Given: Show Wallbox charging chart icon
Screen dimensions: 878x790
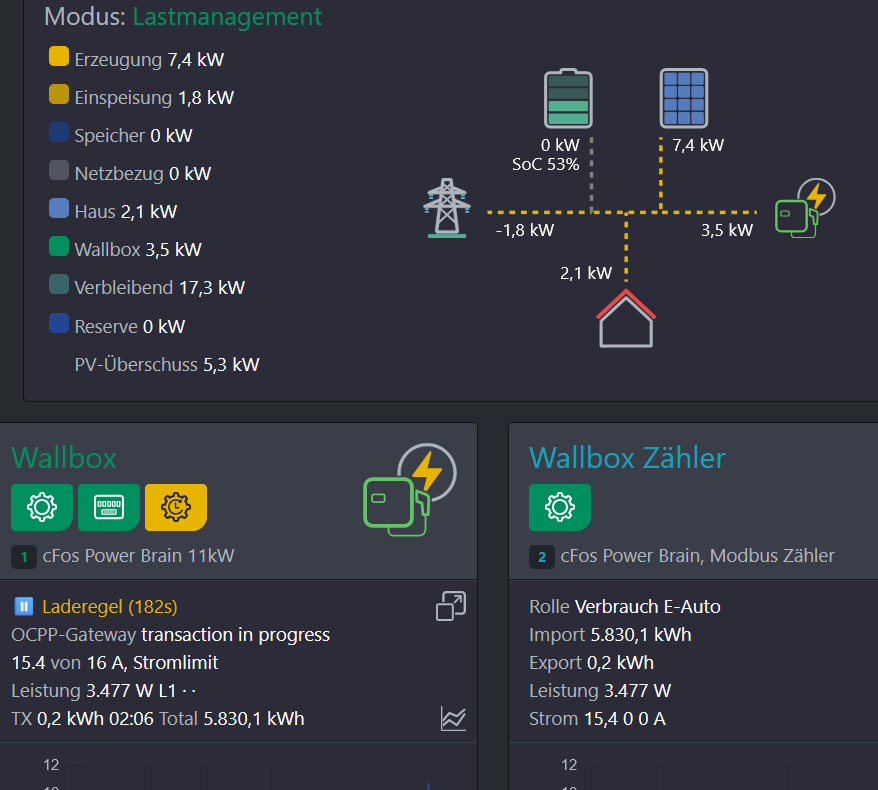Looking at the screenshot, I should (x=453, y=718).
